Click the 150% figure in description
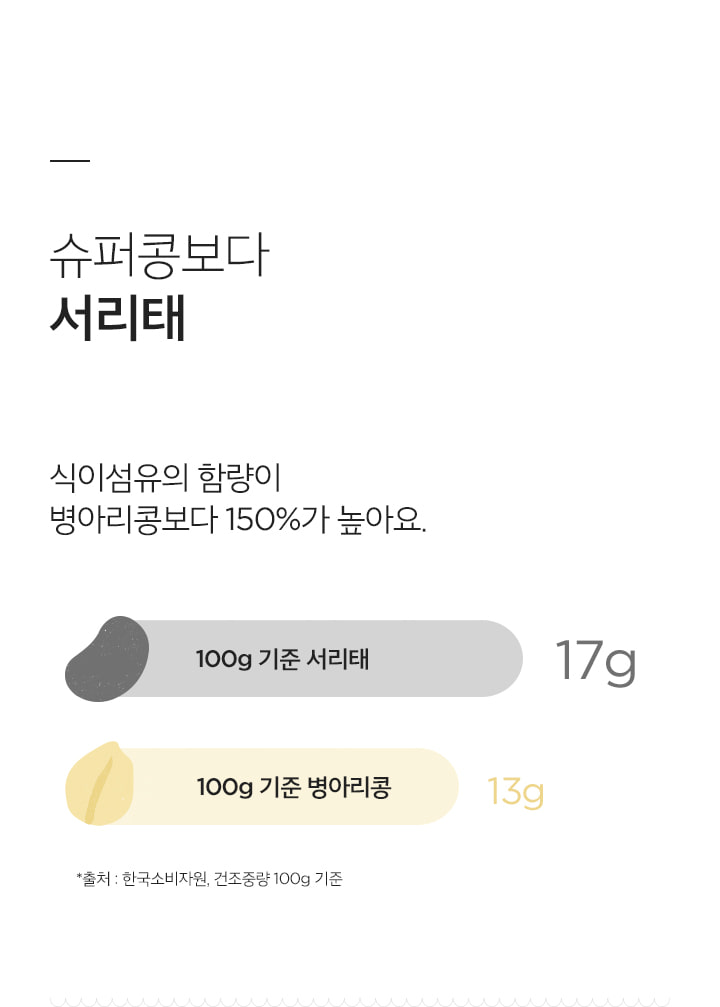This screenshot has width=720, height=1007. [x=263, y=519]
